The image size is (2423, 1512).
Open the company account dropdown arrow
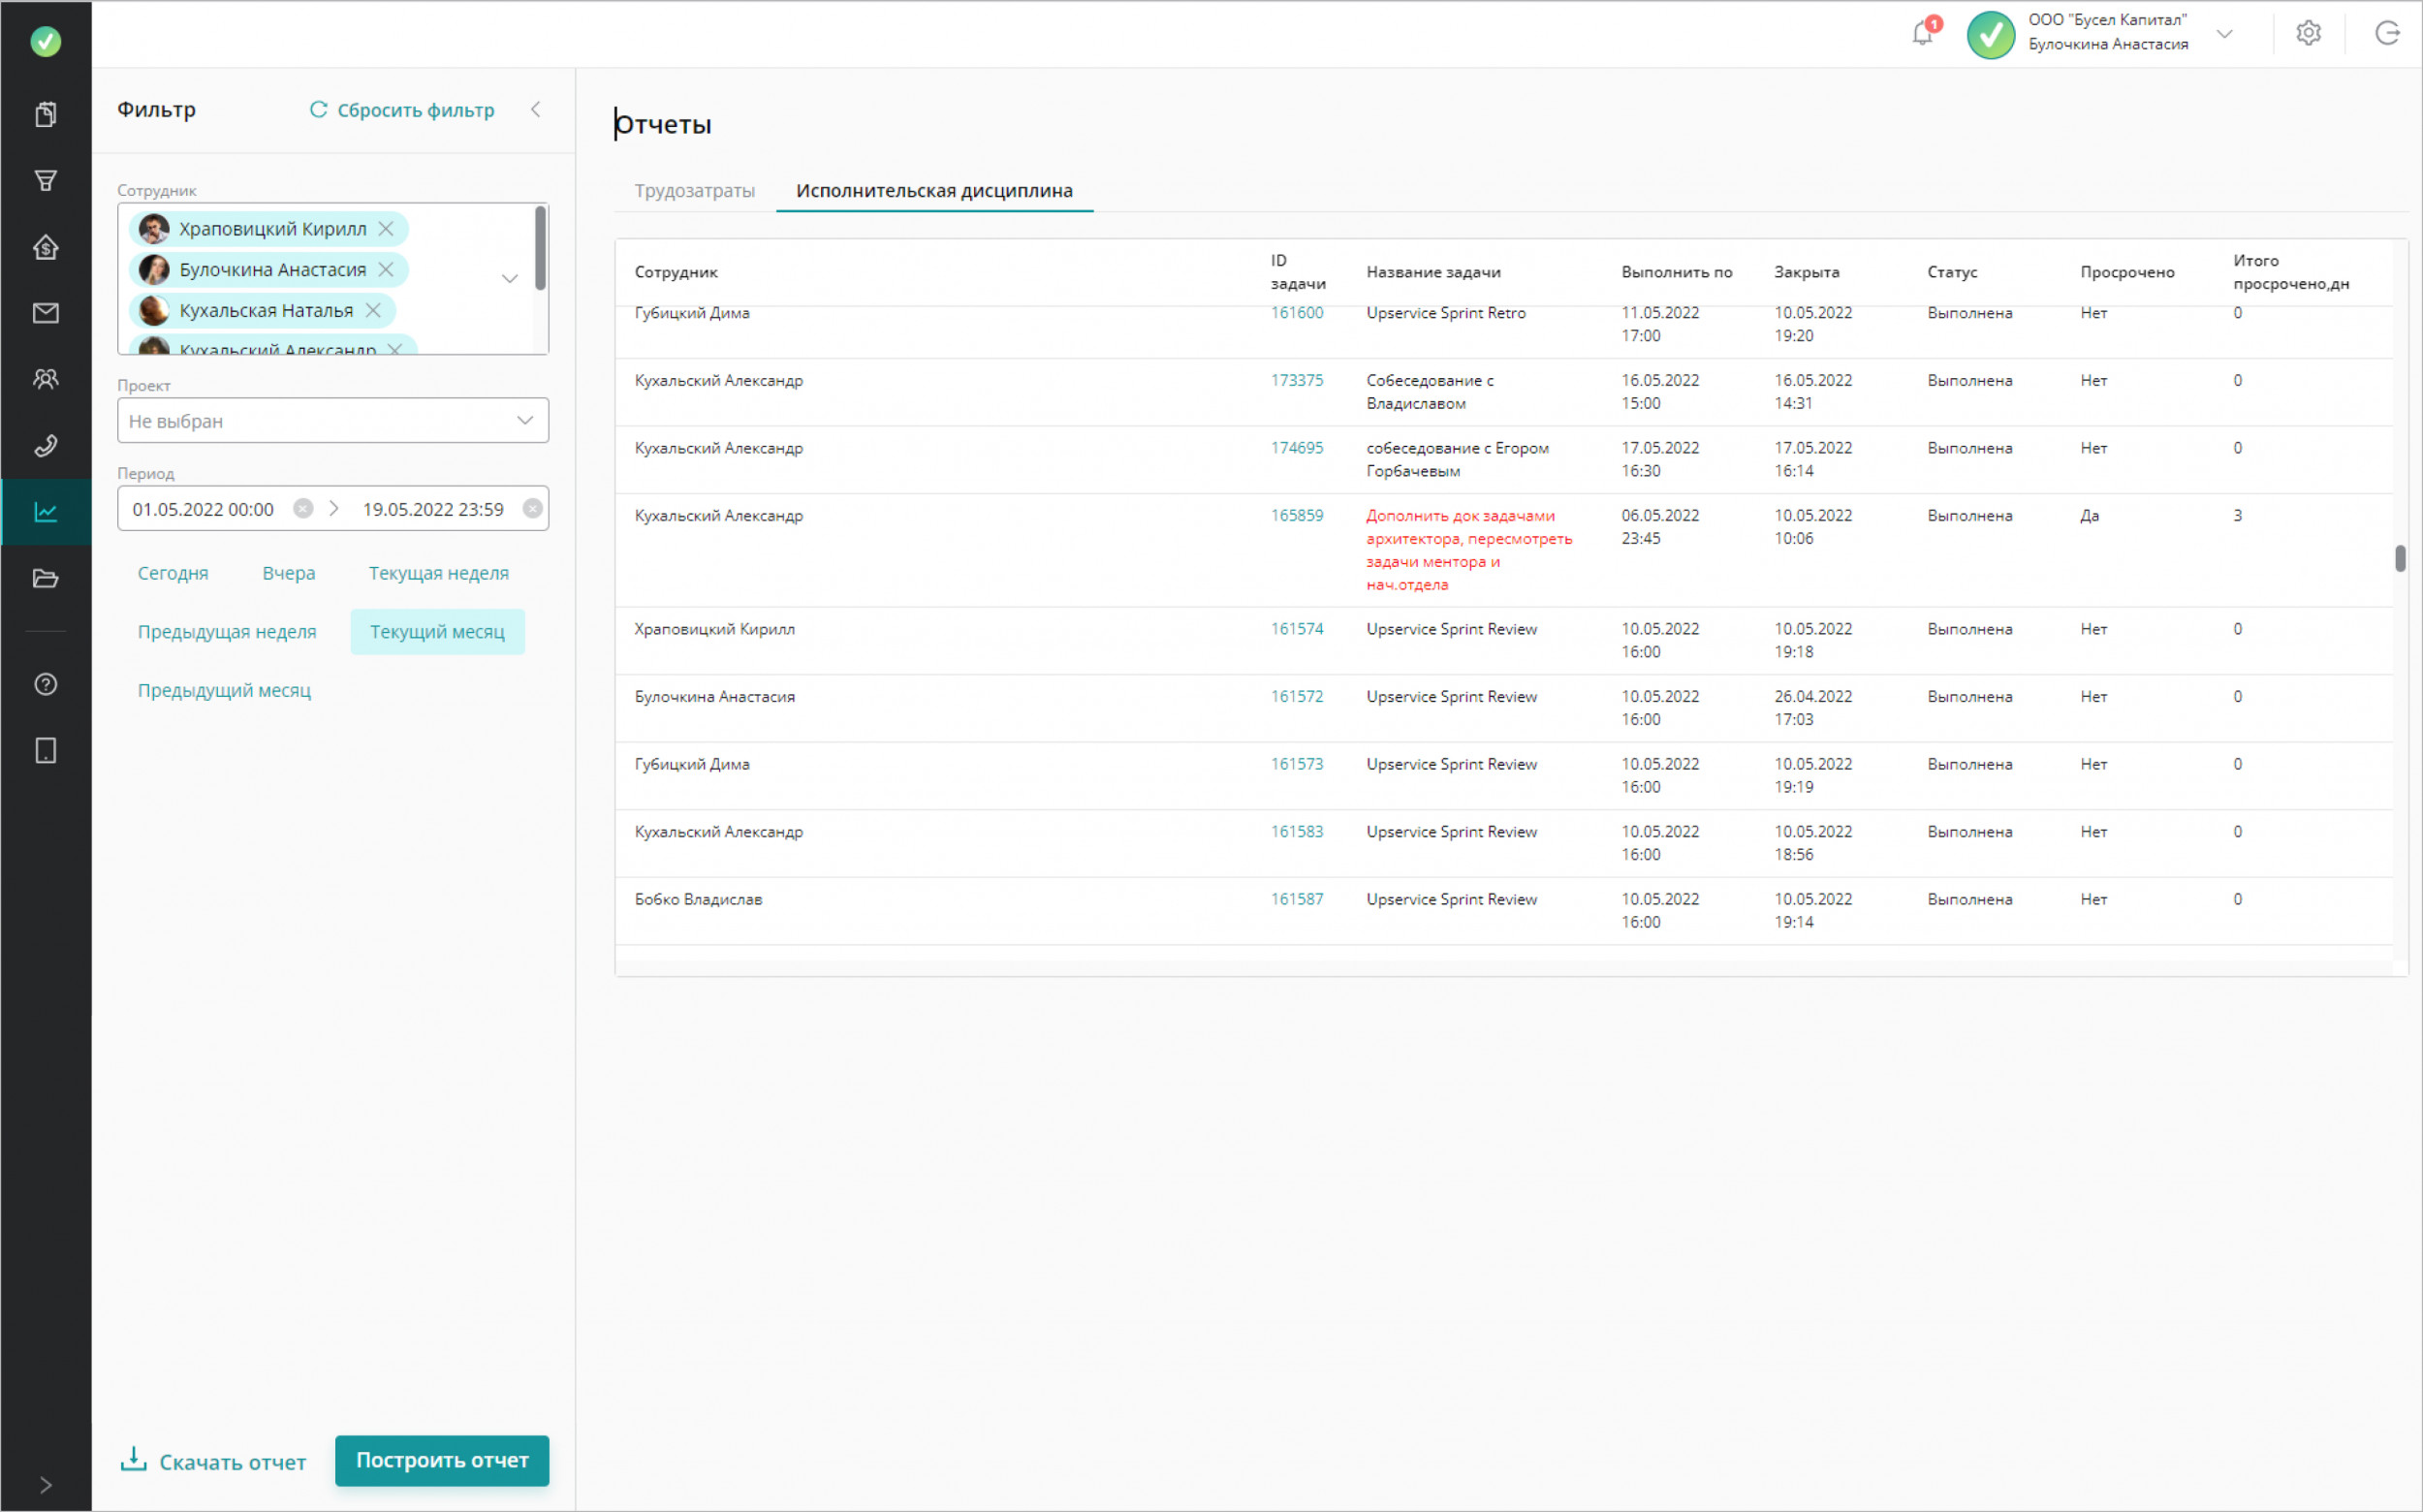point(2224,33)
